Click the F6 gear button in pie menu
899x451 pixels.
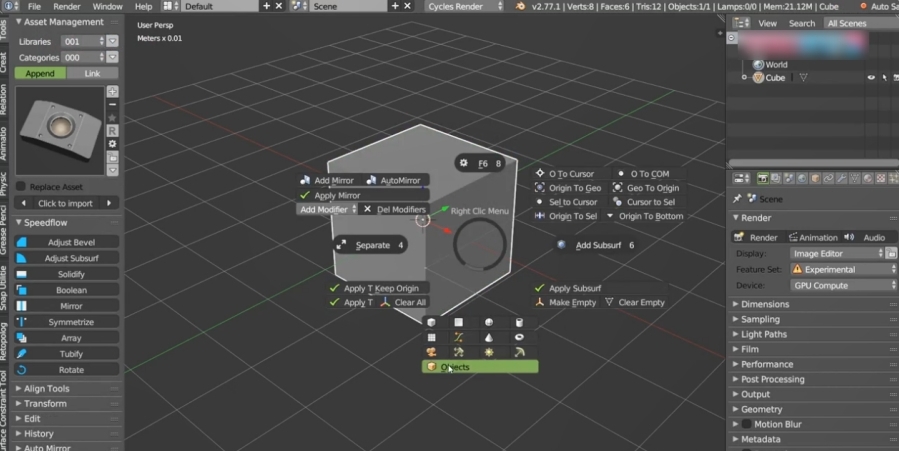coord(480,163)
